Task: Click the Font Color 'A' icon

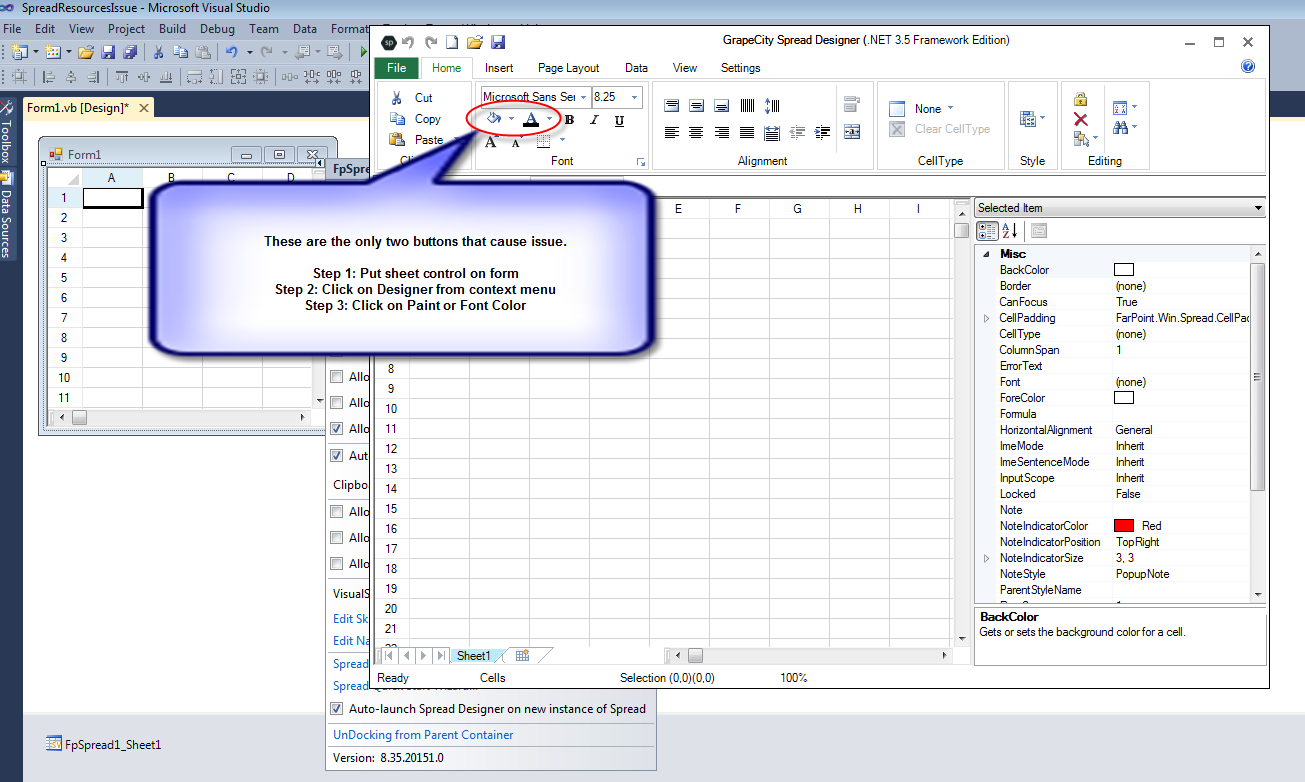Action: click(x=530, y=119)
